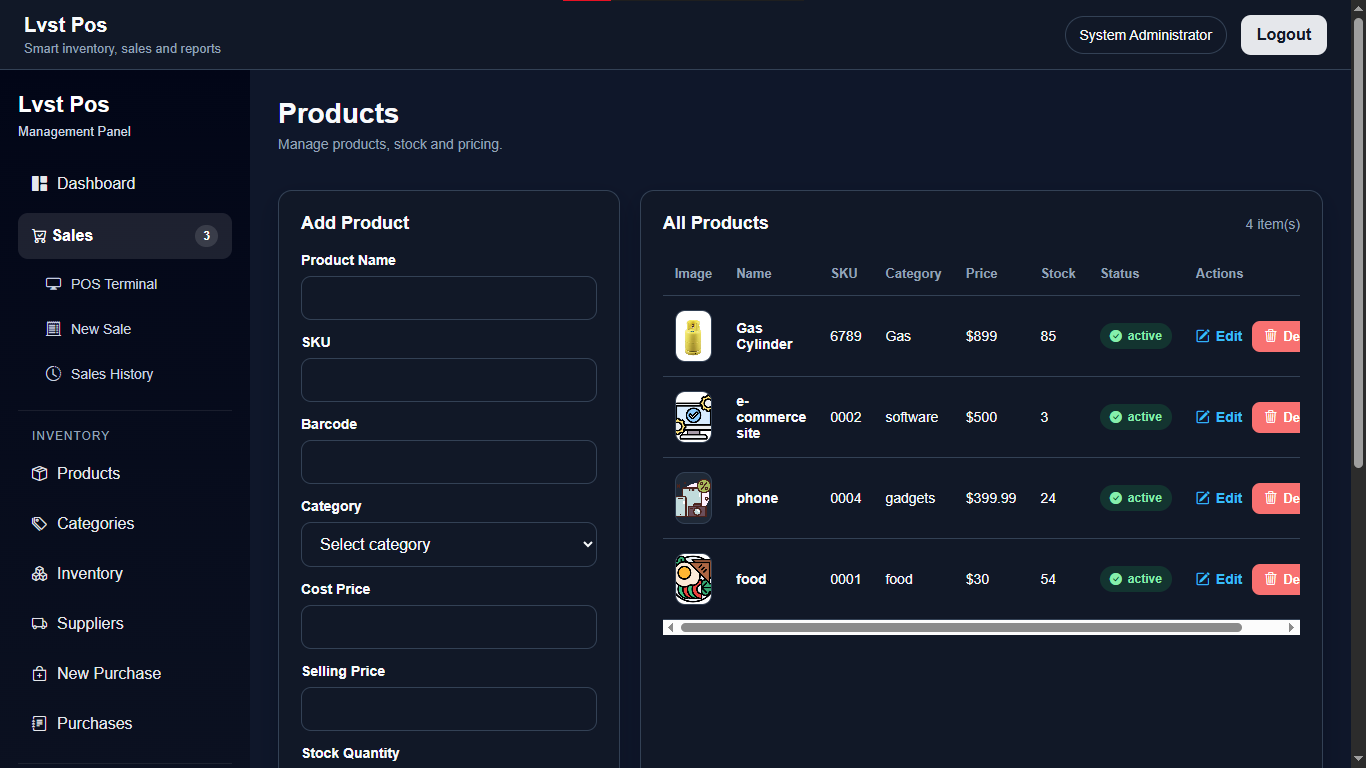Click SKU value 6789
Screen dimensions: 1366x768
pos(846,336)
